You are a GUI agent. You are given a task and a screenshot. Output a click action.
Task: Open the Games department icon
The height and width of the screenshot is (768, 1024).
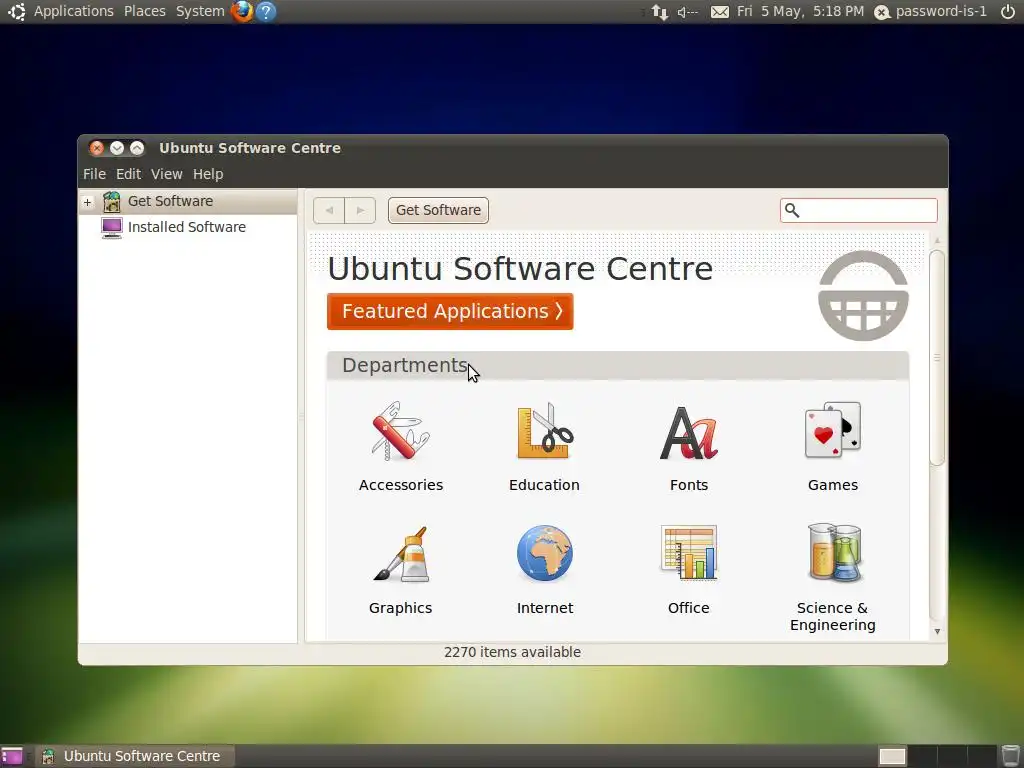(x=833, y=430)
